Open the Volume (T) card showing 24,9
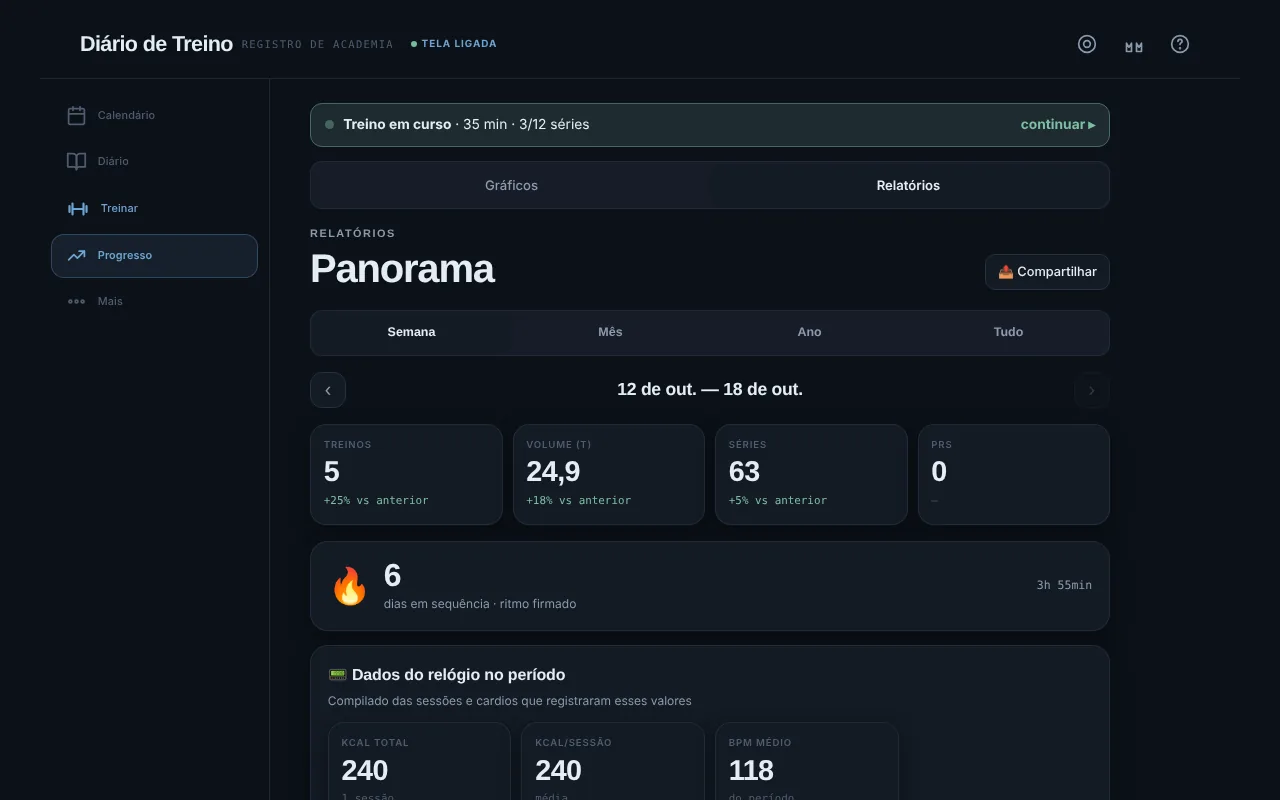 (x=609, y=475)
